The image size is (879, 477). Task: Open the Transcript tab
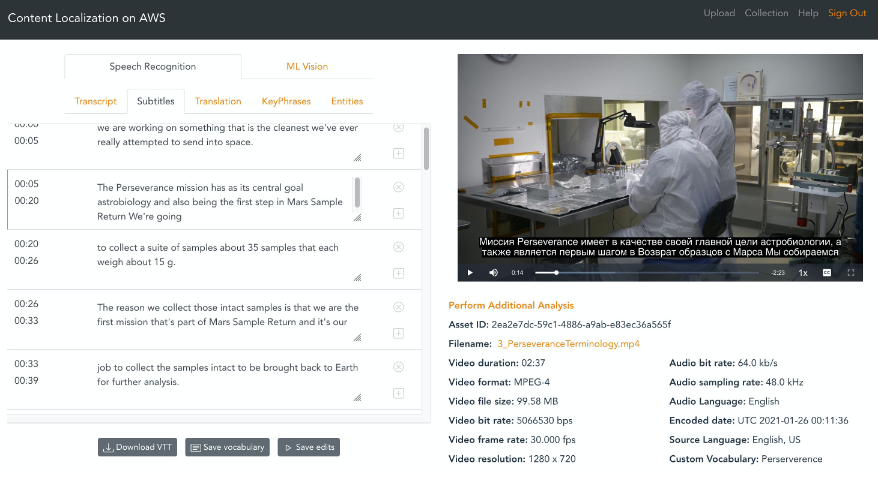tap(96, 101)
